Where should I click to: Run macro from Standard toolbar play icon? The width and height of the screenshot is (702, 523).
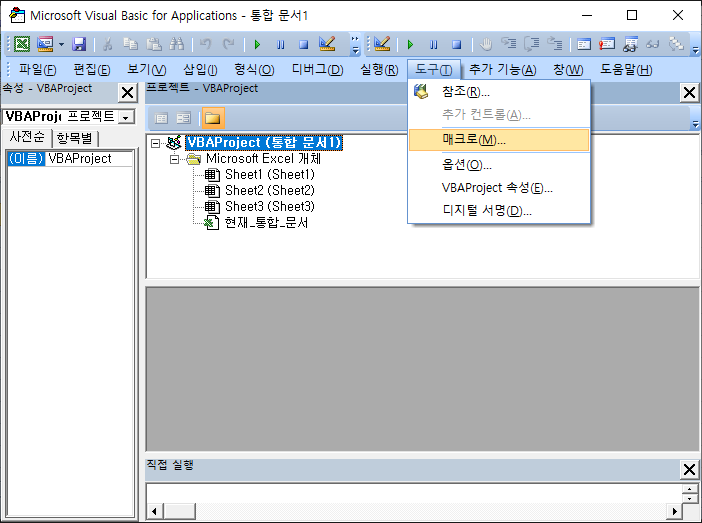(x=257, y=44)
